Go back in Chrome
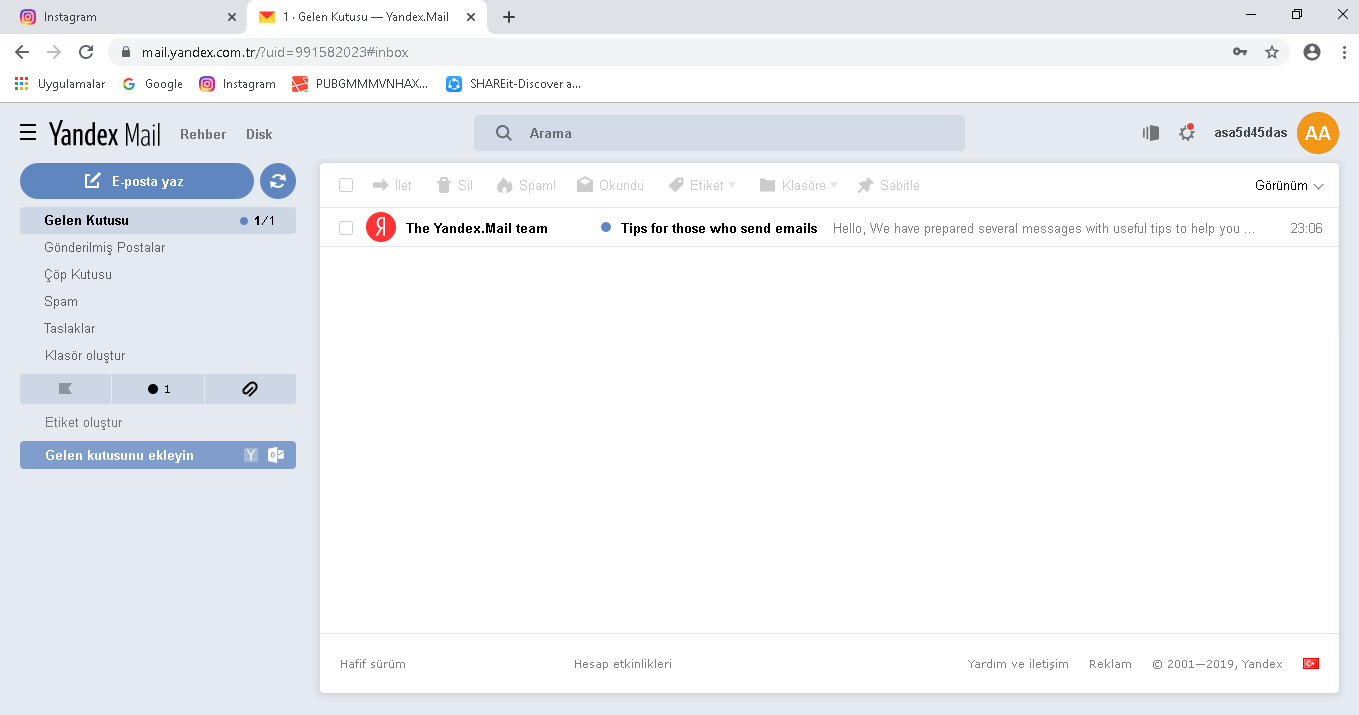The image size is (1359, 715). point(22,52)
